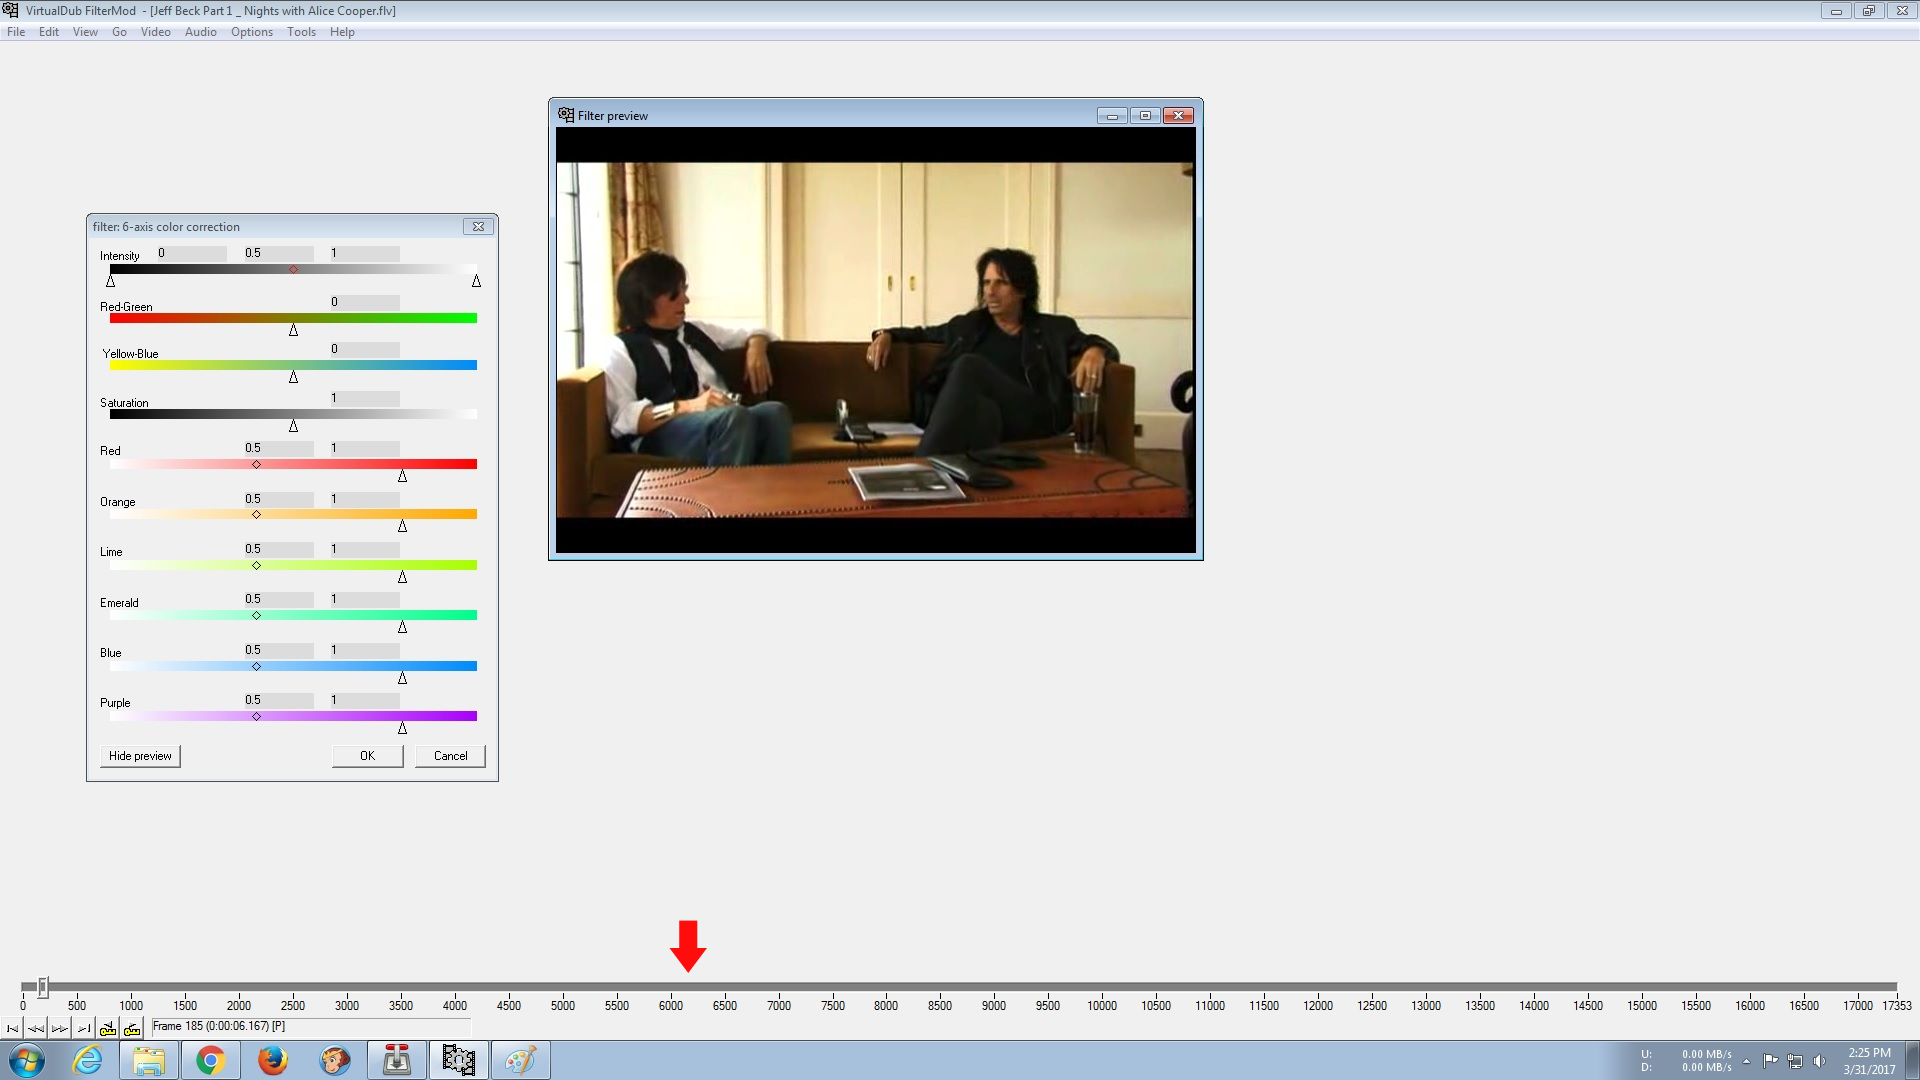Open the VirtualDub taskbar icon
Screen dimensions: 1920x1080
[458, 1060]
